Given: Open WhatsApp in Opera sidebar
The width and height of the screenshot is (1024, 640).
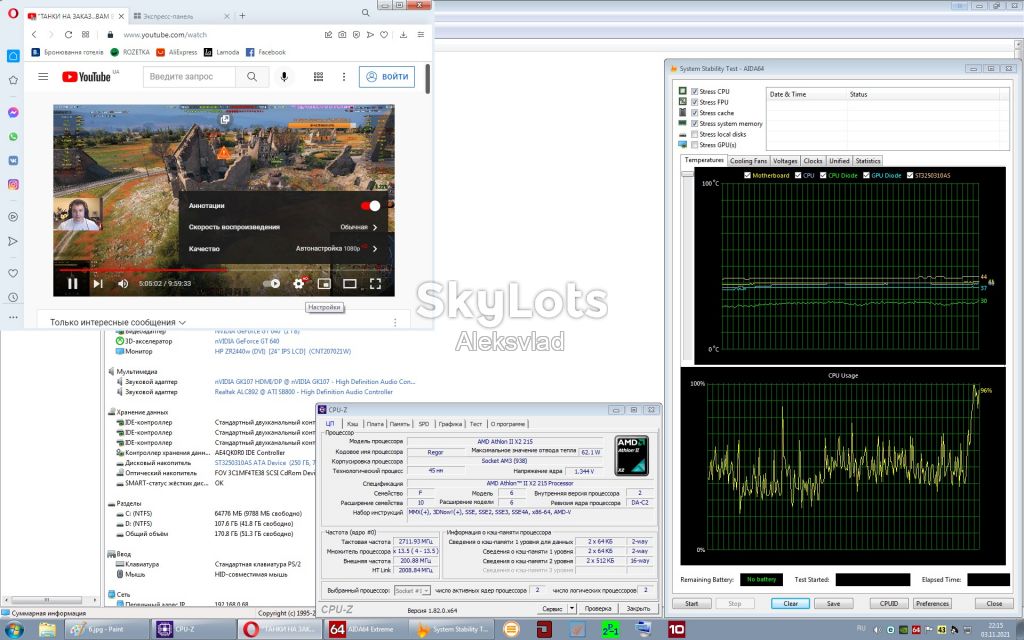Looking at the screenshot, I should click(13, 137).
